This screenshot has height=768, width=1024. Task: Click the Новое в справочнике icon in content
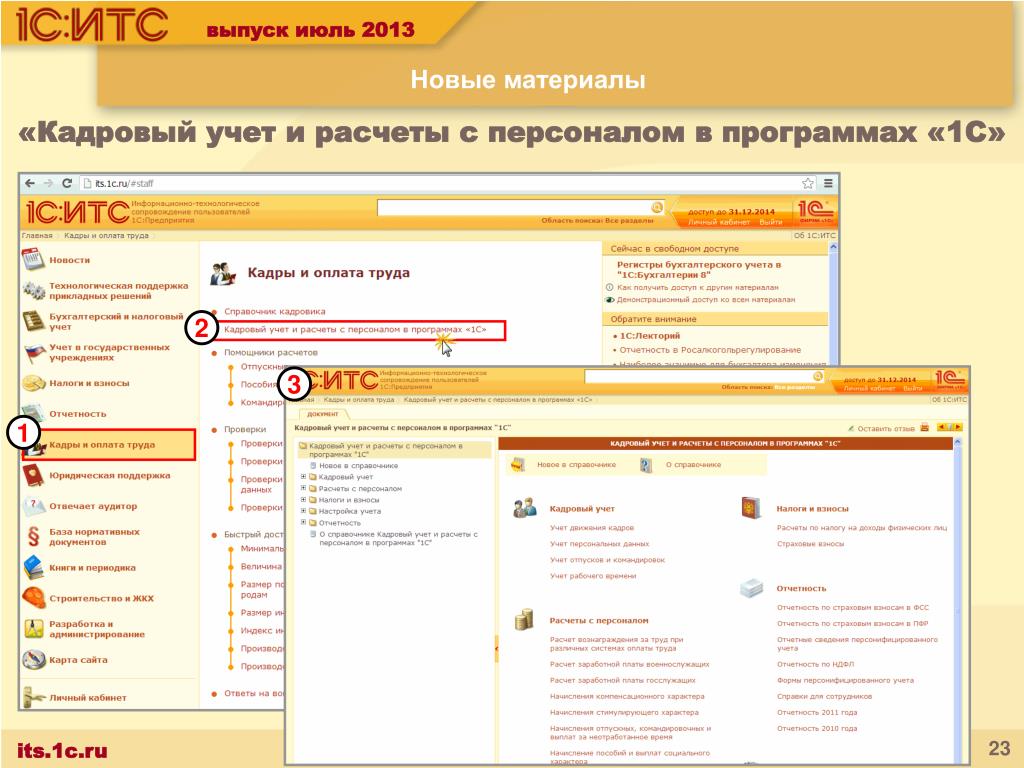click(x=518, y=465)
